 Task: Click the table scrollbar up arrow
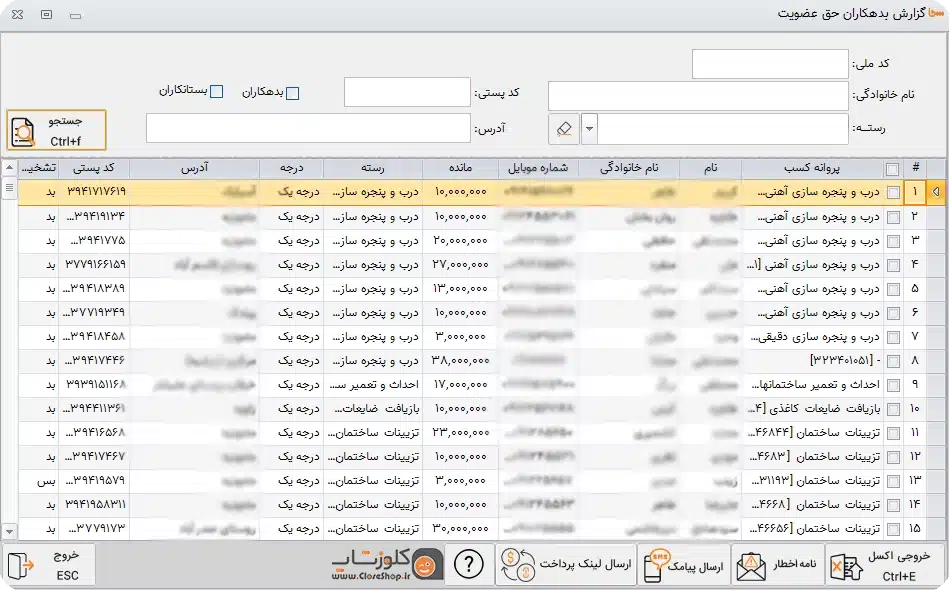pos(9,167)
